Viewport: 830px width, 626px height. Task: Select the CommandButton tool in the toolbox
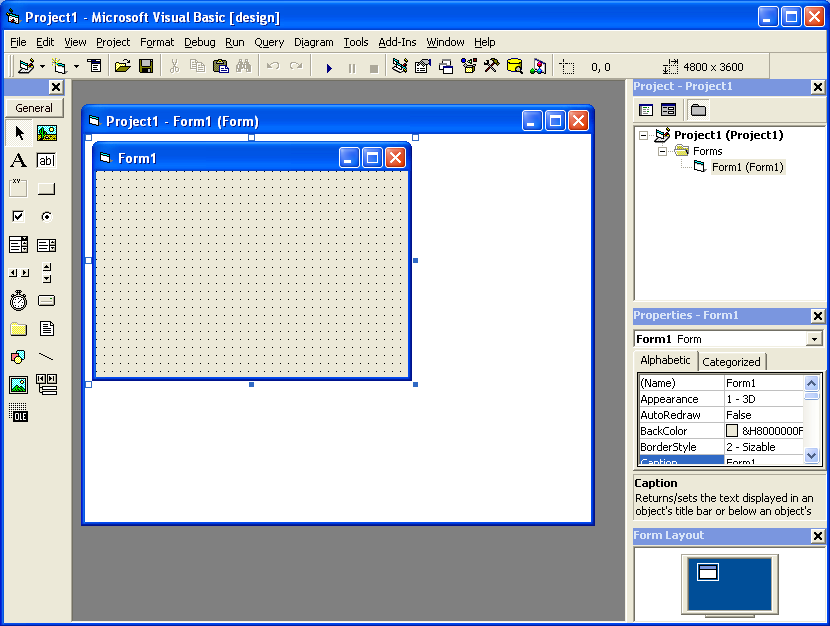pos(47,188)
